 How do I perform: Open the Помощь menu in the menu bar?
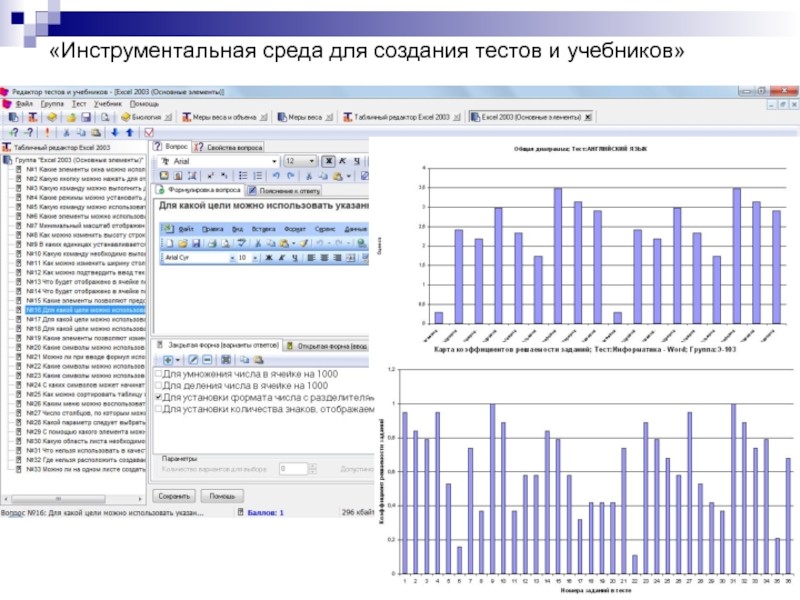pyautogui.click(x=144, y=104)
